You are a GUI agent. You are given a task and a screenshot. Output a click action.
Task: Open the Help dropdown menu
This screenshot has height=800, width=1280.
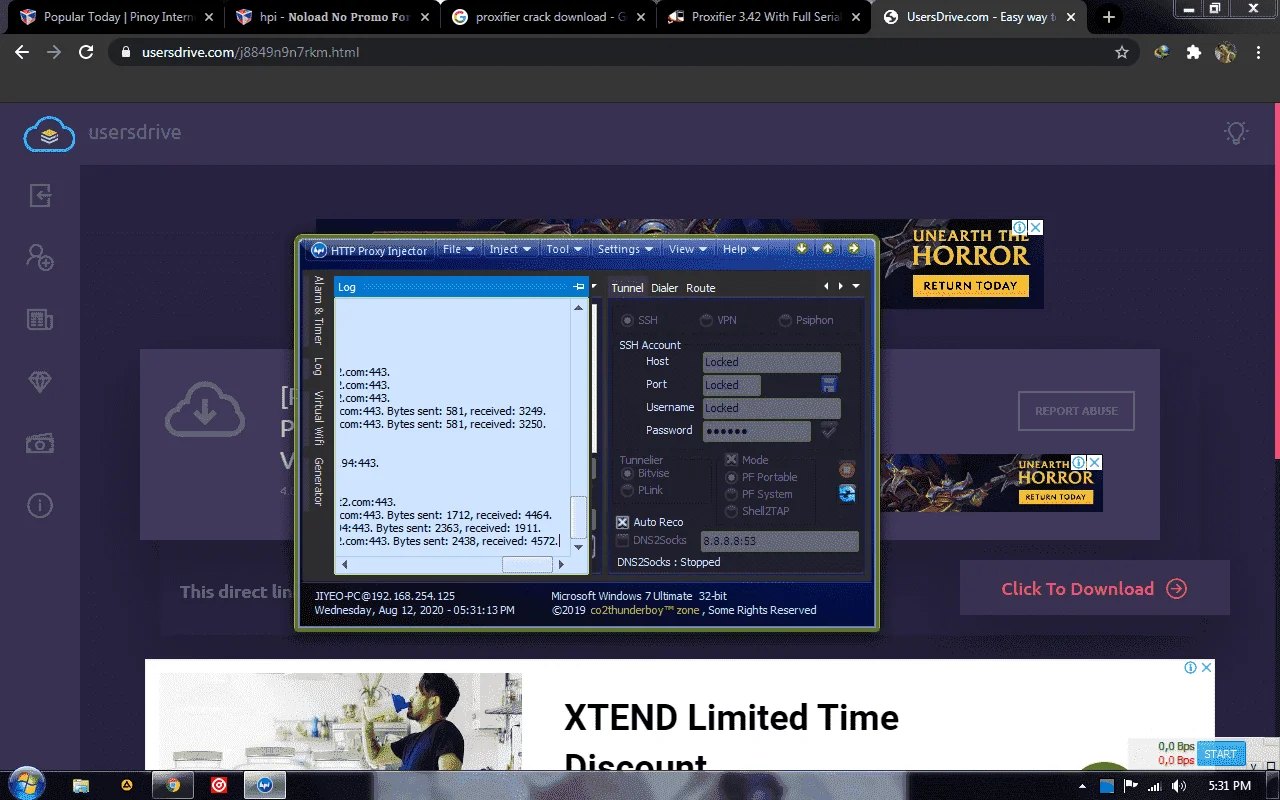pos(741,249)
